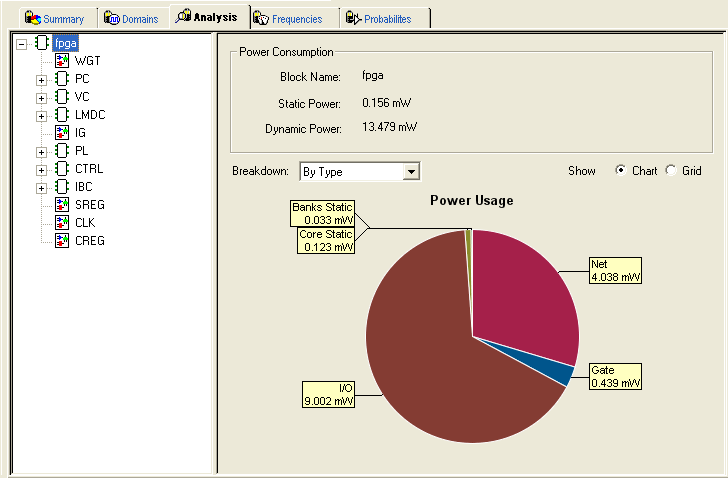Image resolution: width=728 pixels, height=478 pixels.
Task: Click the CTRL block icon
Action: 62,169
